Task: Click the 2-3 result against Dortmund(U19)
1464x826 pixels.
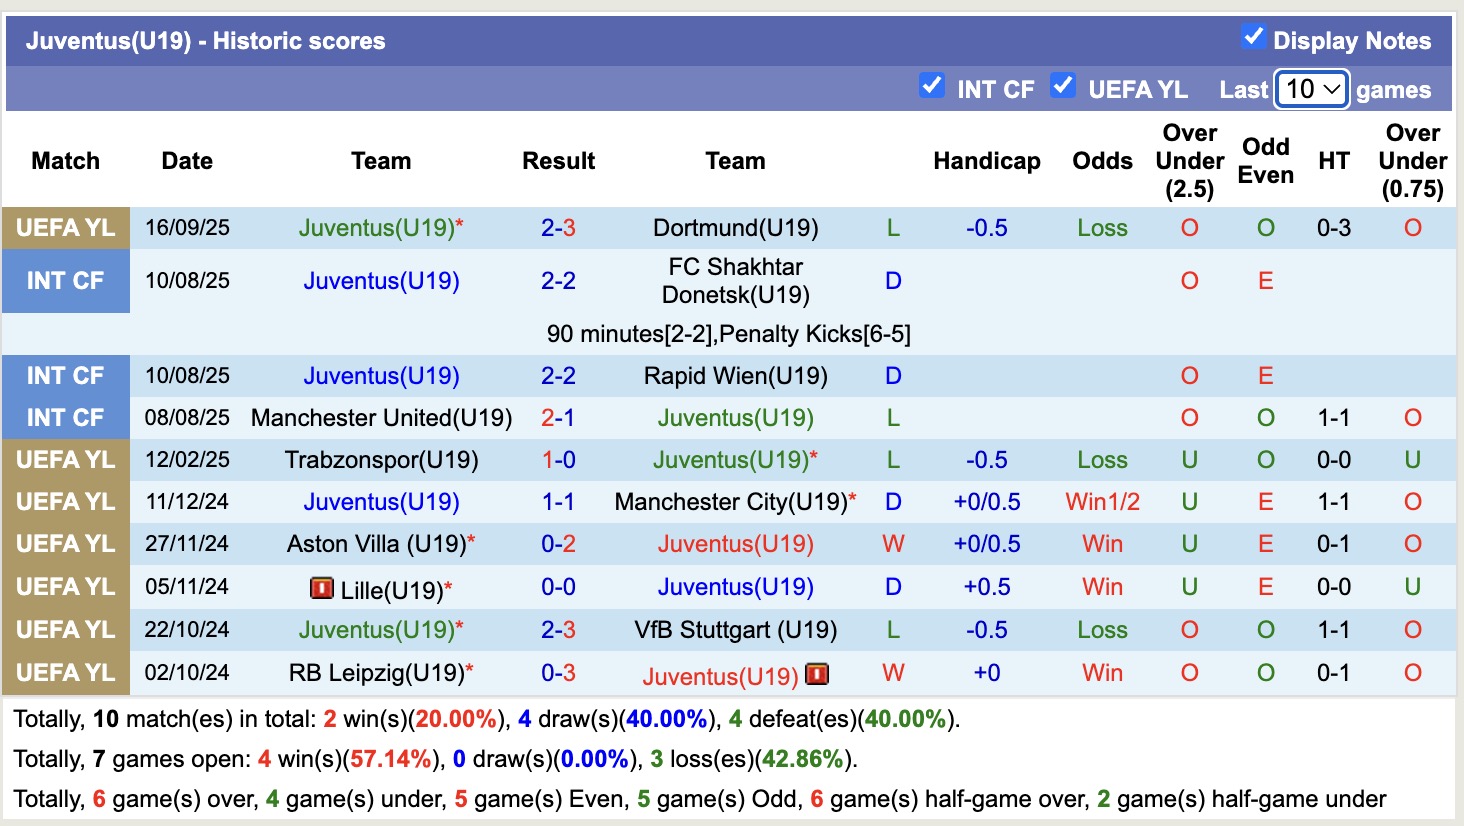Action: pyautogui.click(x=558, y=228)
